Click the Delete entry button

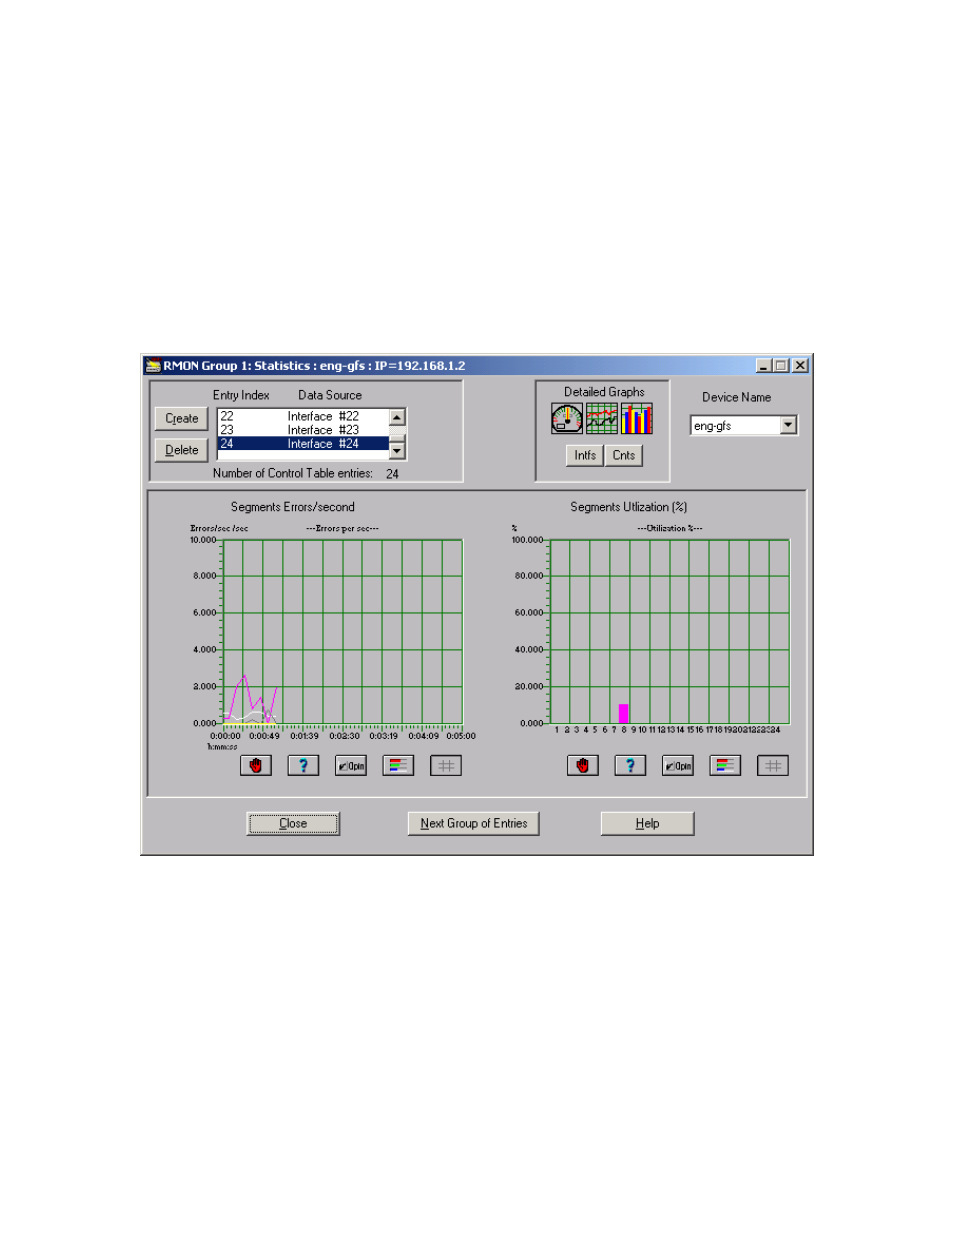182,450
